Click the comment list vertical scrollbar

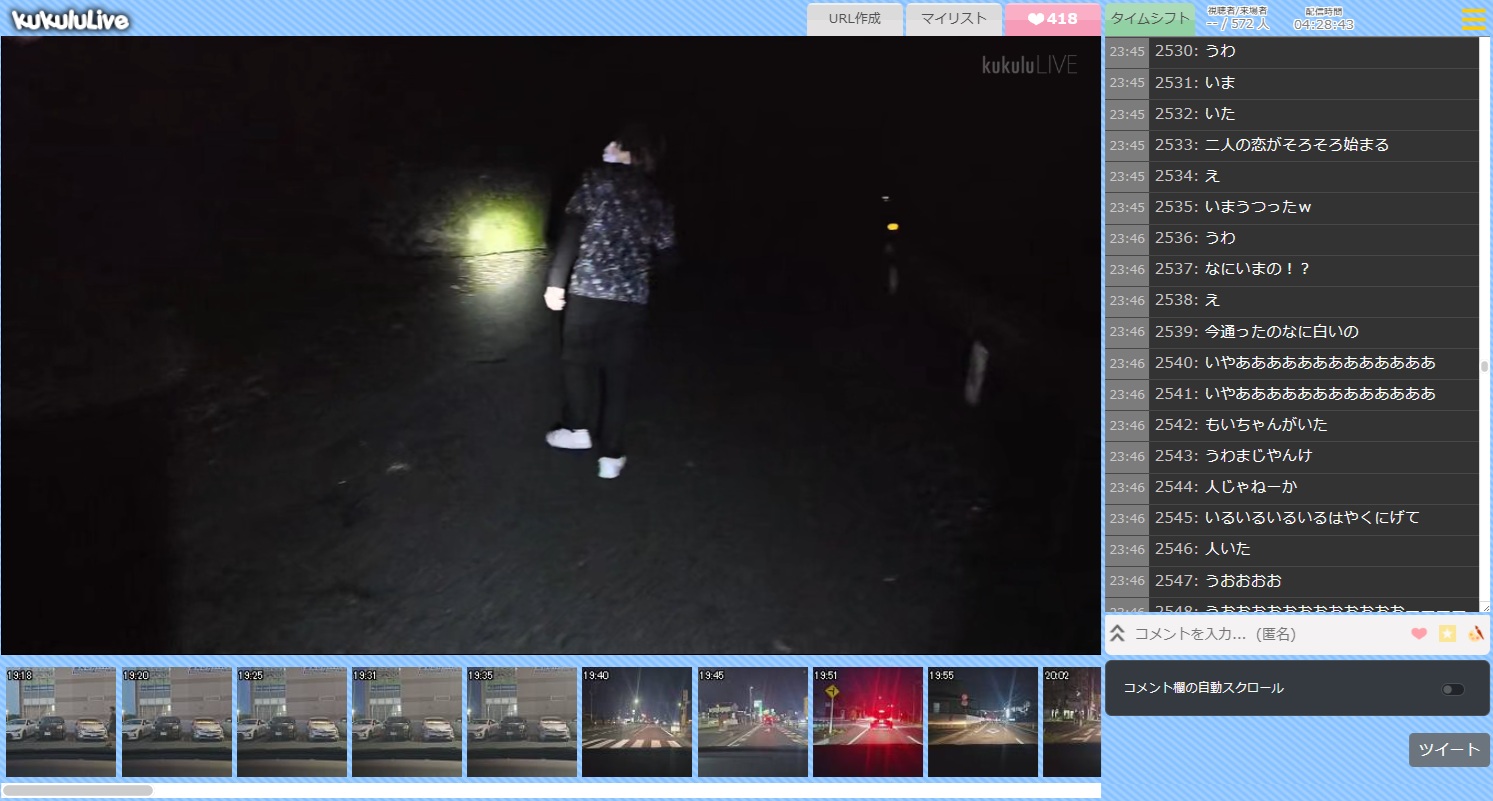[1485, 367]
